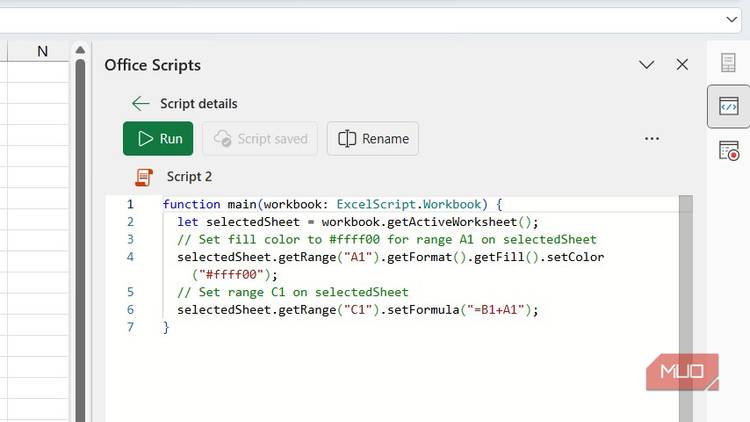Click the fill color comment line
This screenshot has height=422, width=750.
[387, 239]
